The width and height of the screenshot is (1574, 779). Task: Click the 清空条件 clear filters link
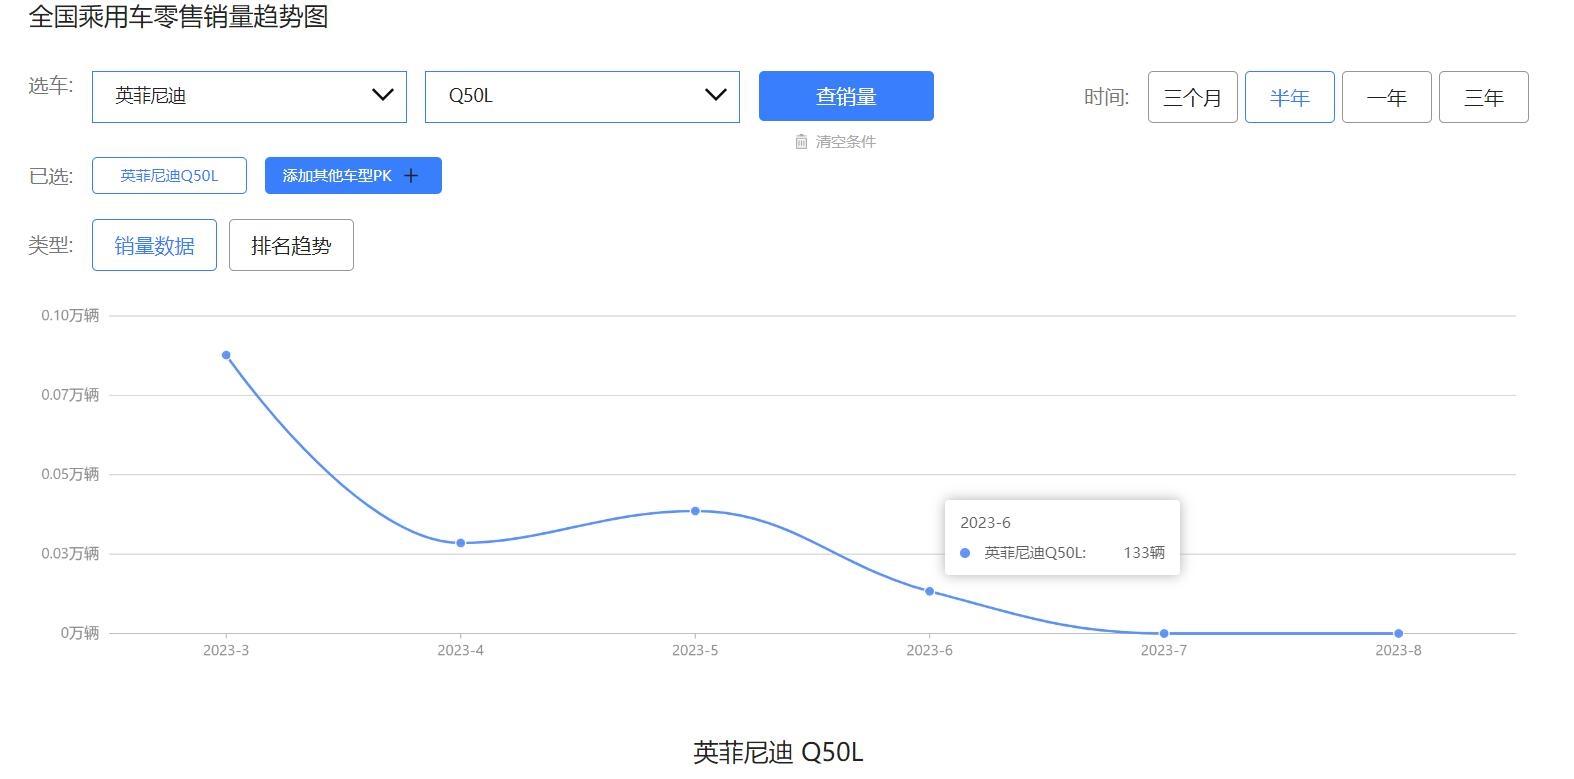coord(845,142)
